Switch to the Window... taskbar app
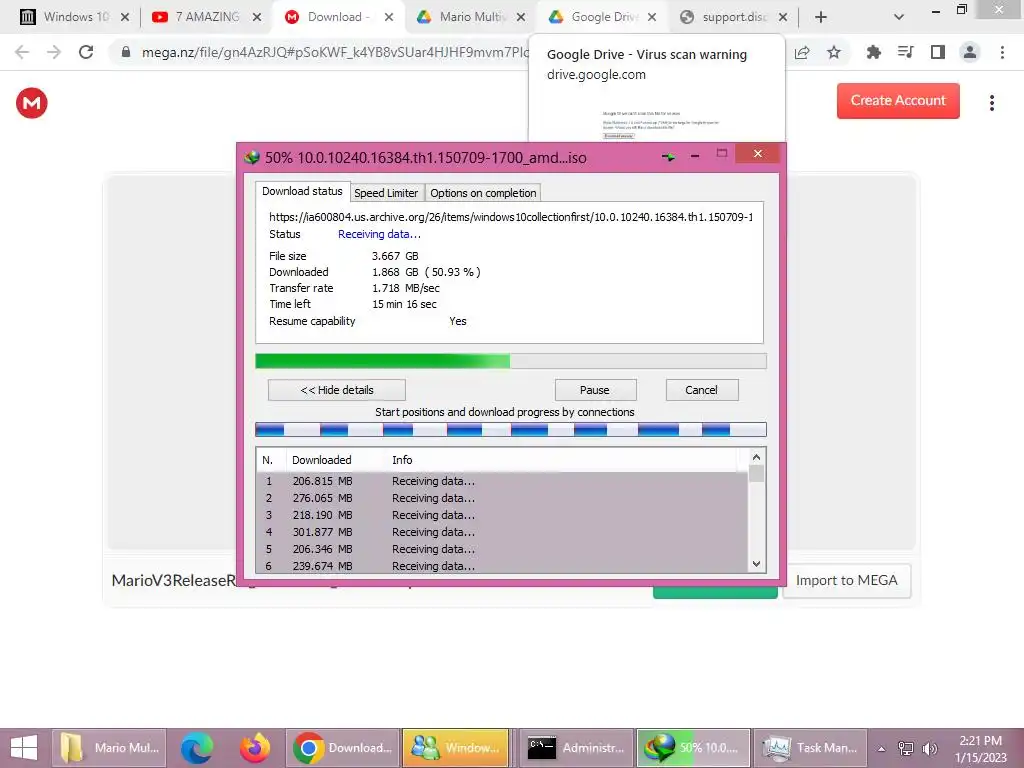This screenshot has height=768, width=1024. coord(456,748)
